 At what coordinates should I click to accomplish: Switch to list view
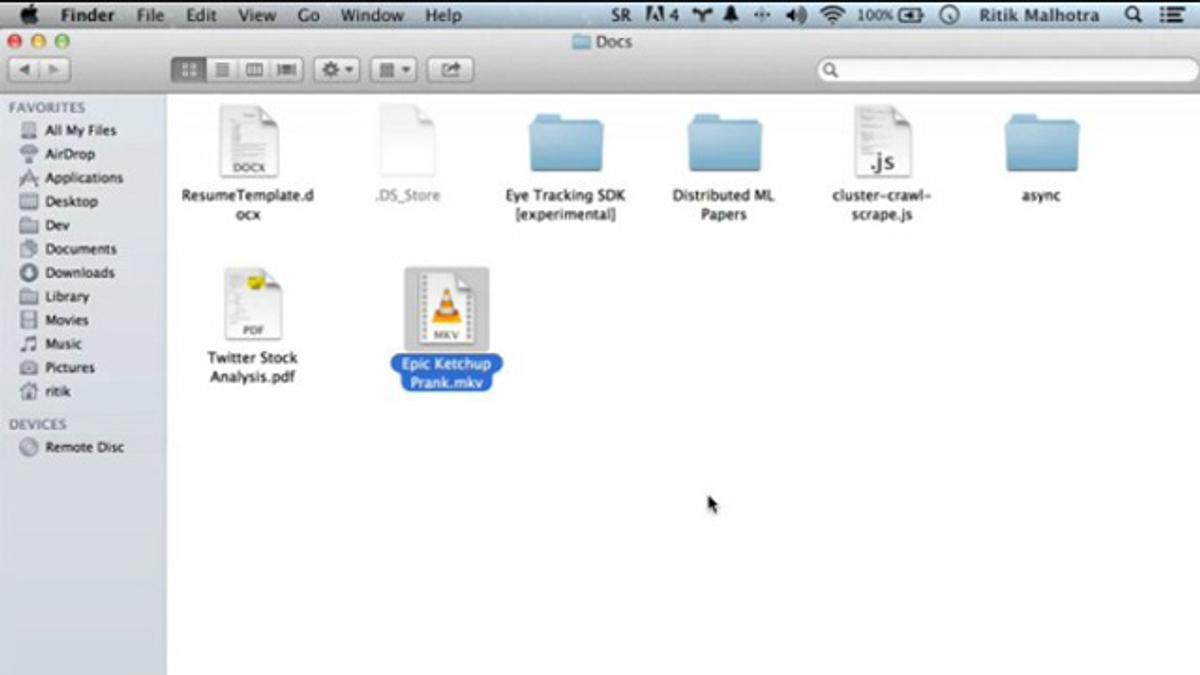tap(222, 70)
